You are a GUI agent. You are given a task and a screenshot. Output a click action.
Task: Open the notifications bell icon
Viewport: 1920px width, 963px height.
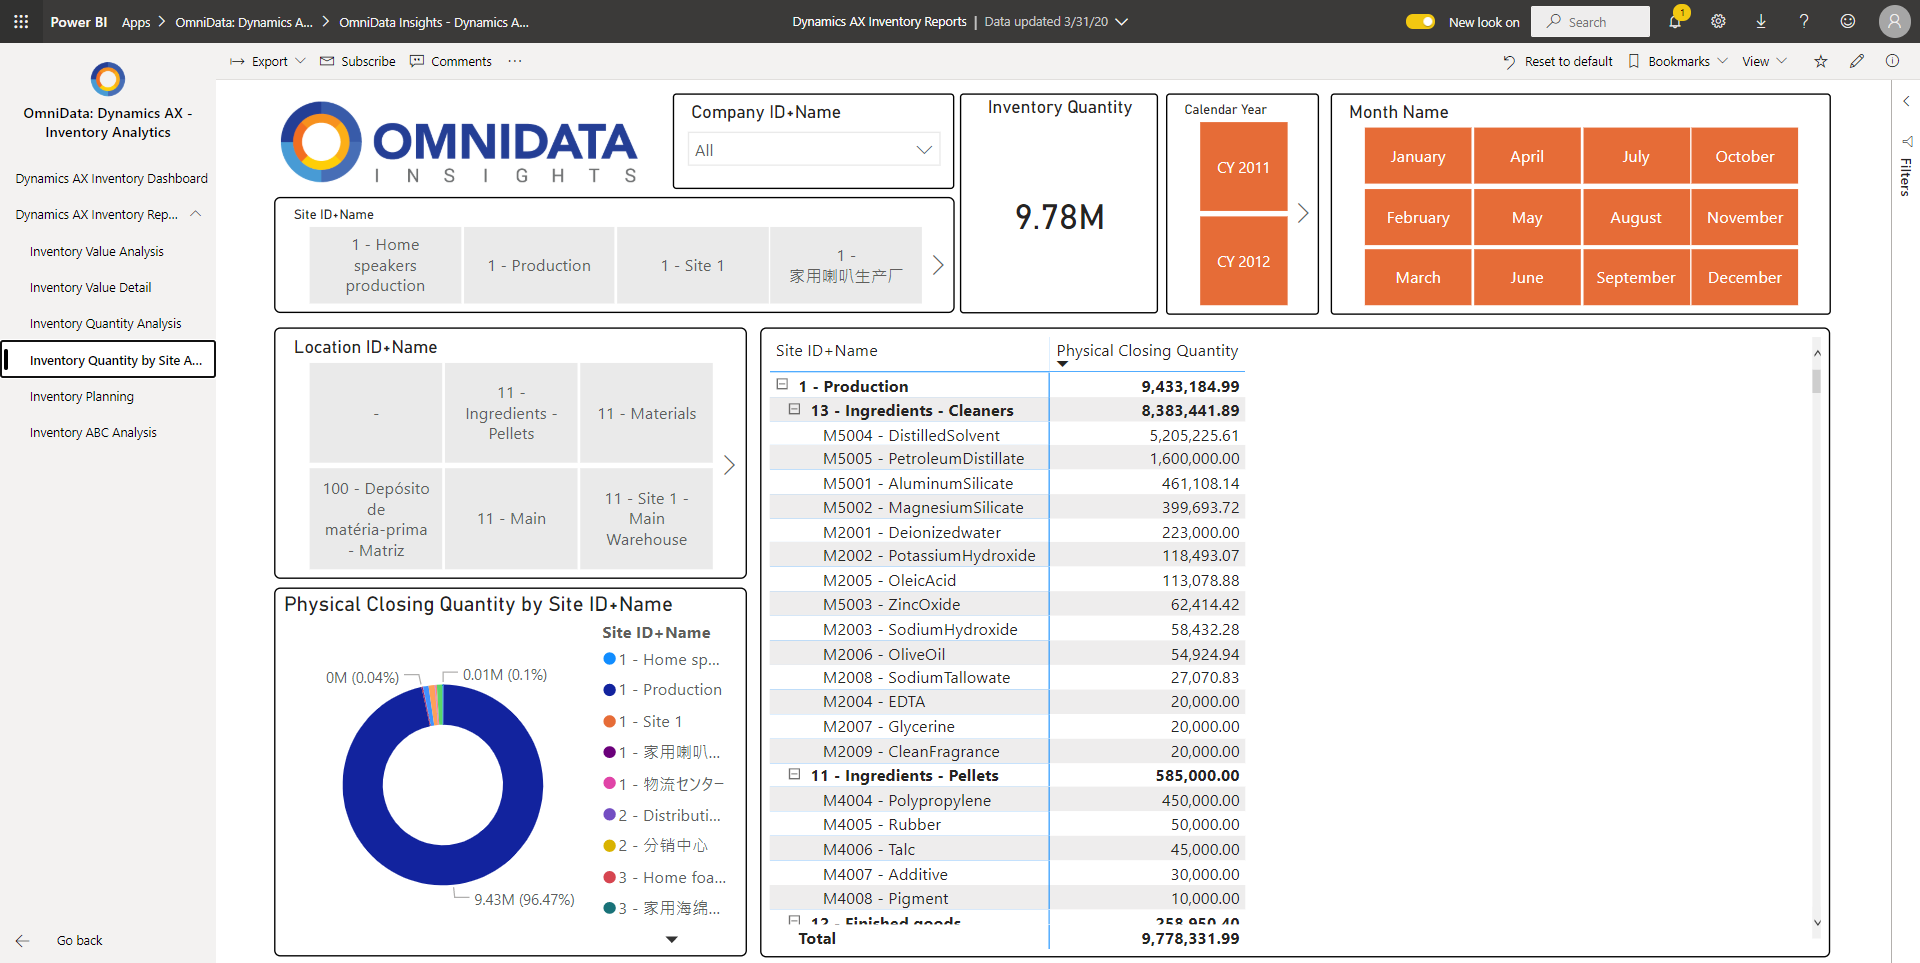tap(1675, 21)
